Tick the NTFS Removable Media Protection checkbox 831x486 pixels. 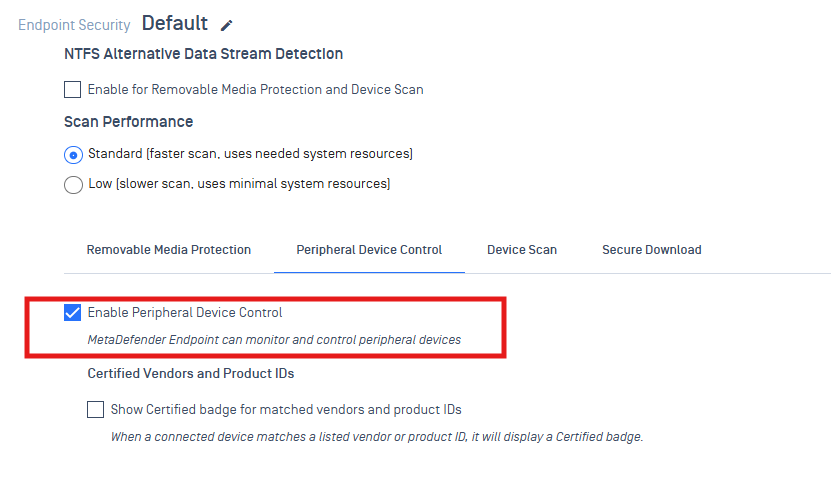point(73,90)
